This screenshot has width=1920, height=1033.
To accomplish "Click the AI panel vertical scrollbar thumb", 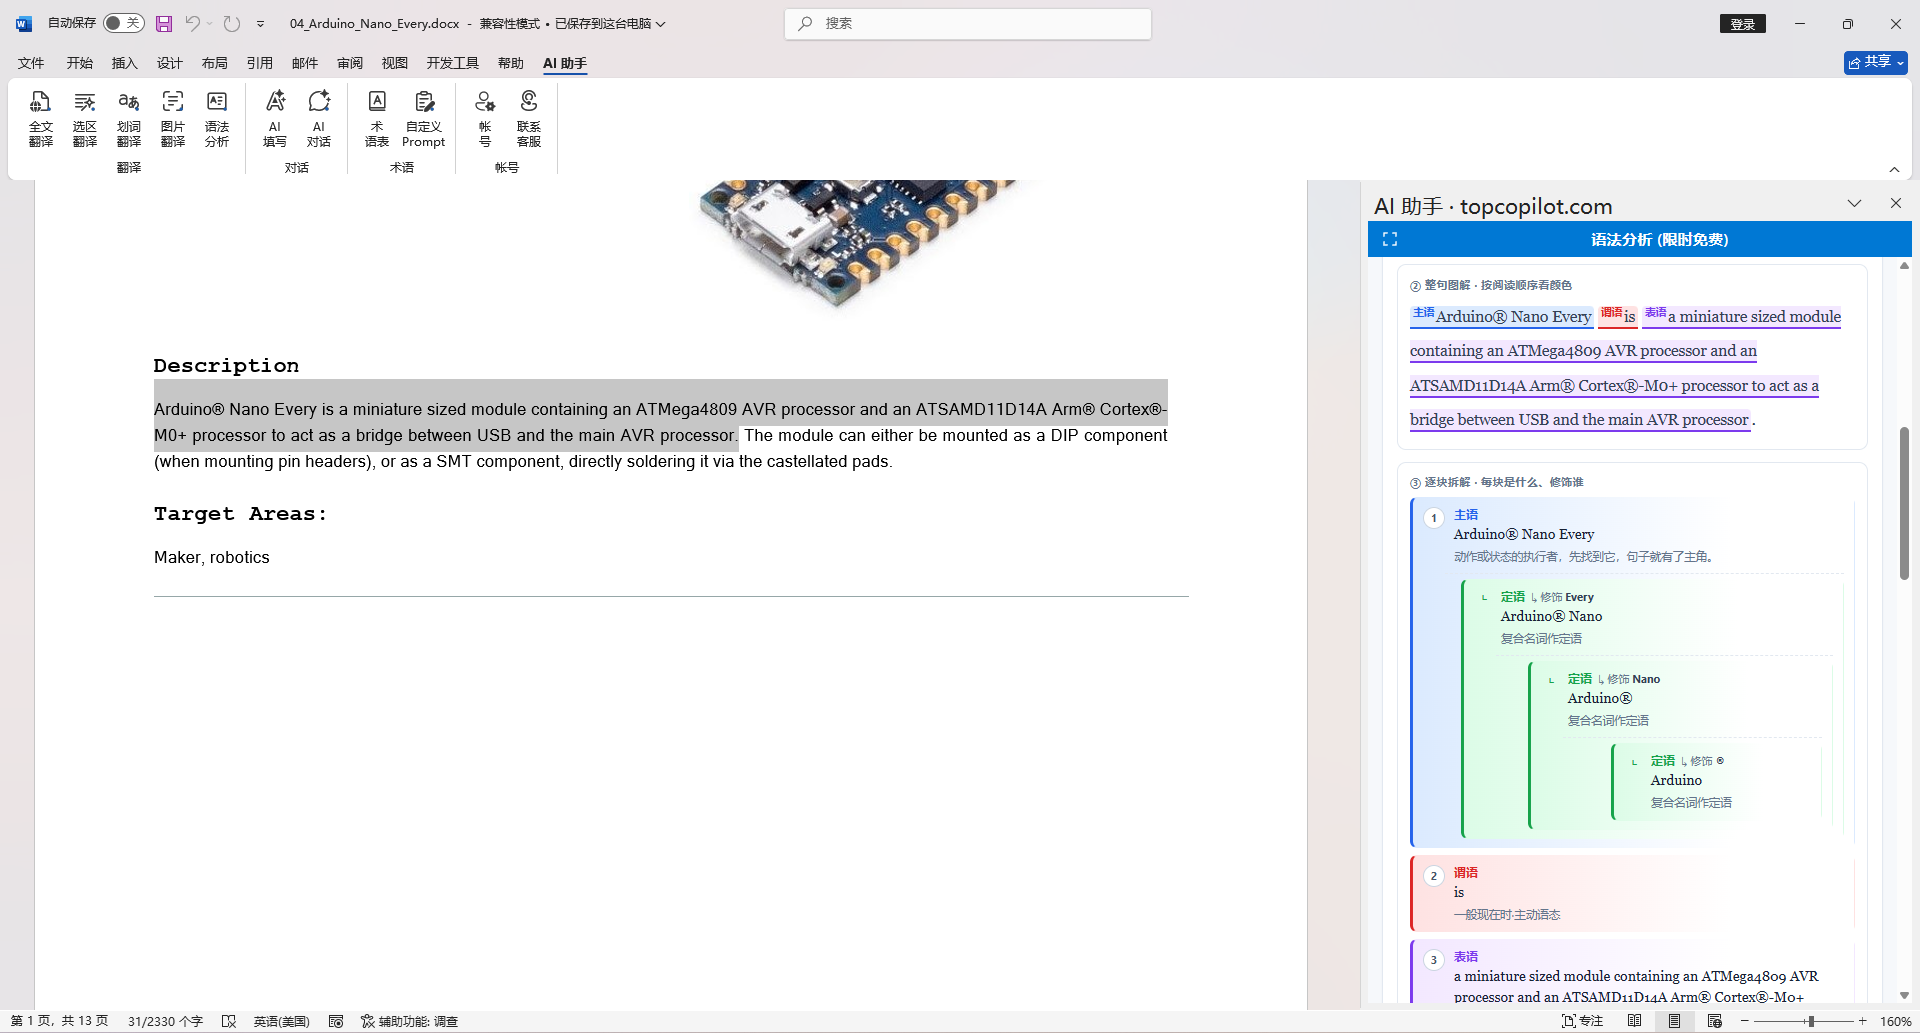I will pos(1904,503).
